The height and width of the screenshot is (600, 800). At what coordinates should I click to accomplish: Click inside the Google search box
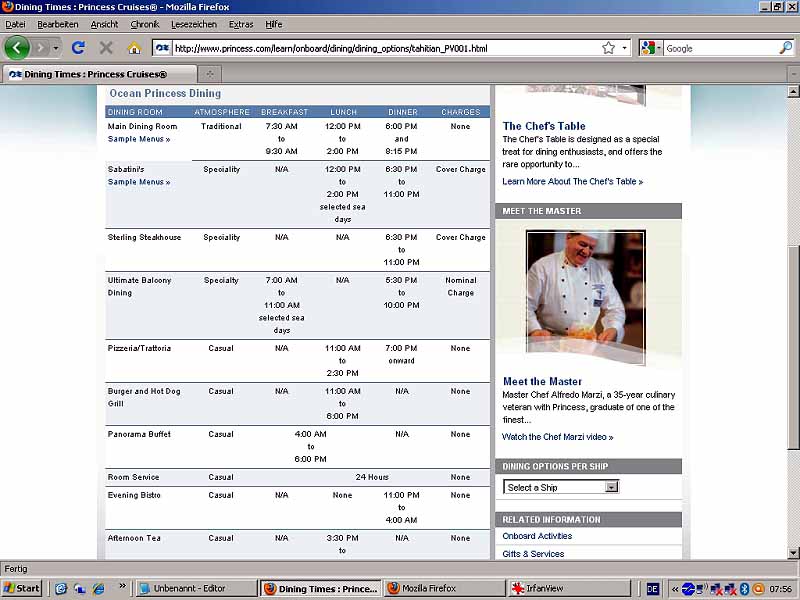coord(721,48)
